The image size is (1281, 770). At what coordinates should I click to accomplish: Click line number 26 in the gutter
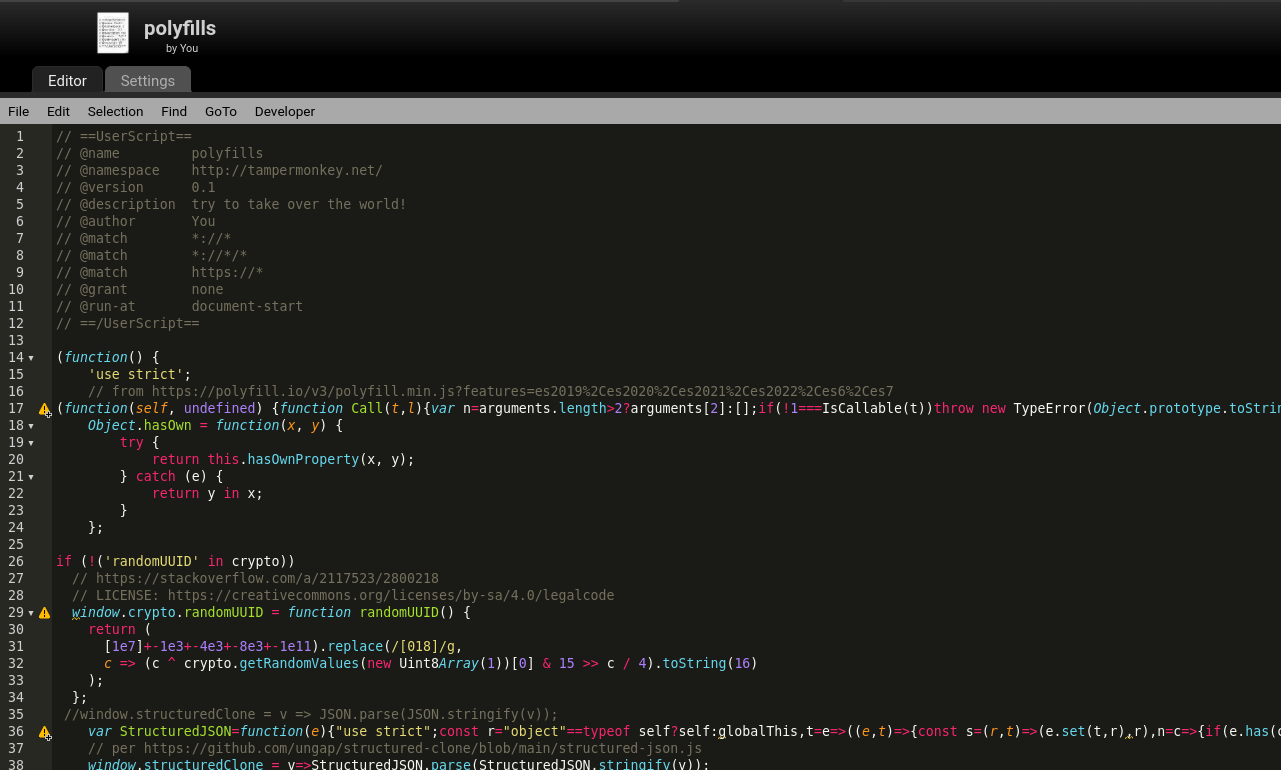tap(16, 561)
